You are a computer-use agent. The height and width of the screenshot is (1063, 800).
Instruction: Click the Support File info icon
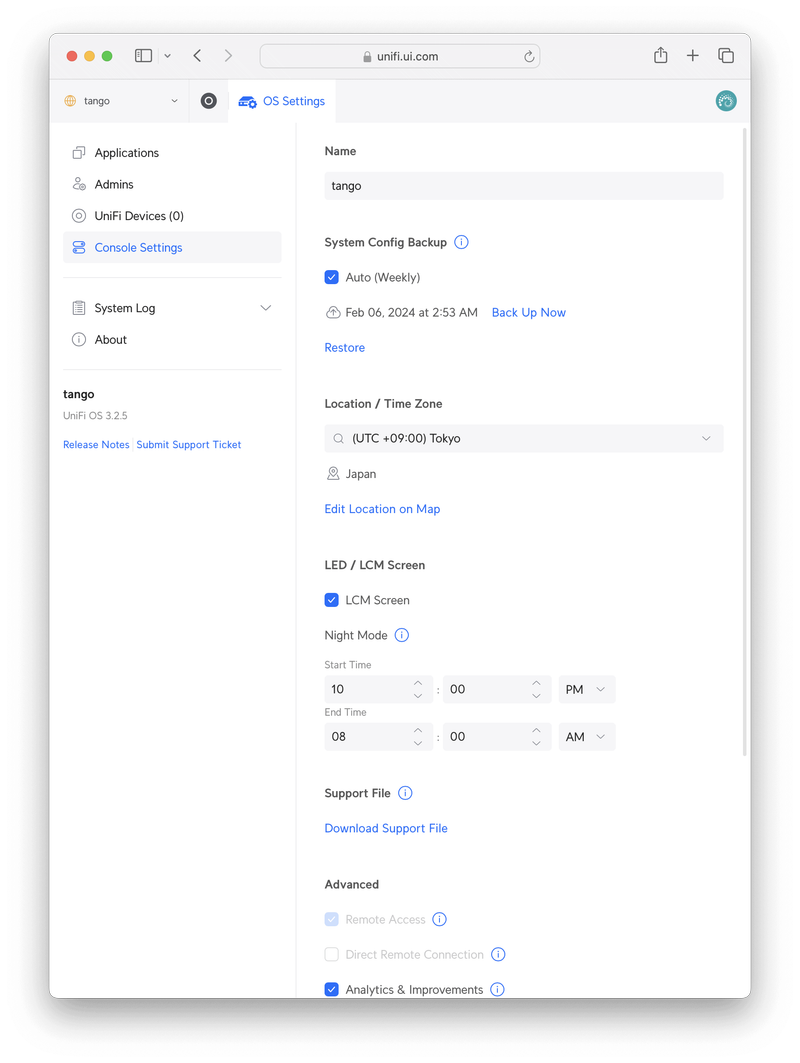[405, 793]
